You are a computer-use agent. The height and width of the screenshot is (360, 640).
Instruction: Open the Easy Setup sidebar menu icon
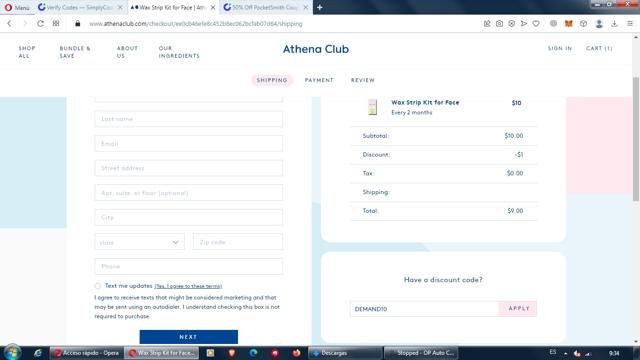tap(630, 24)
